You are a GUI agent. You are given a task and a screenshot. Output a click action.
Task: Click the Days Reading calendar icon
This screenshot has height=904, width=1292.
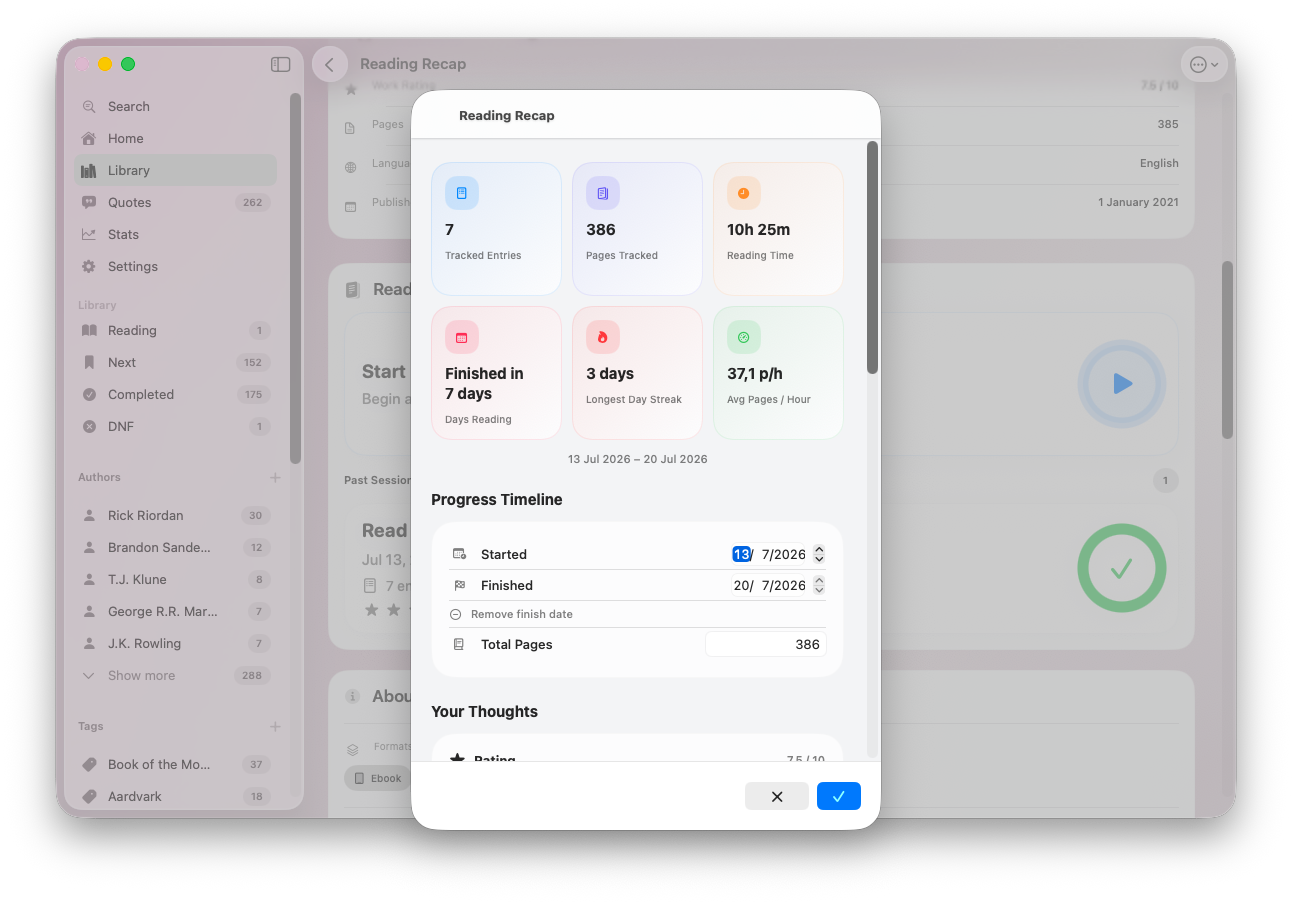462,337
